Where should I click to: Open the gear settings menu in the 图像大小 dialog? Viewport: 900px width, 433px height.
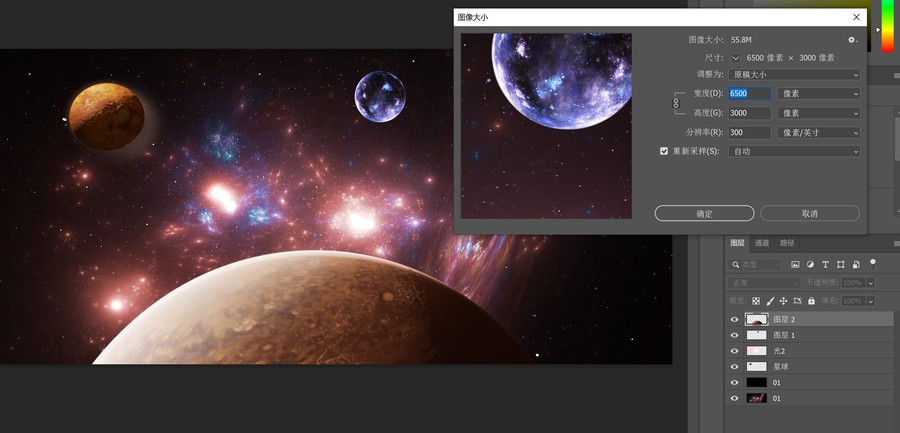click(852, 40)
